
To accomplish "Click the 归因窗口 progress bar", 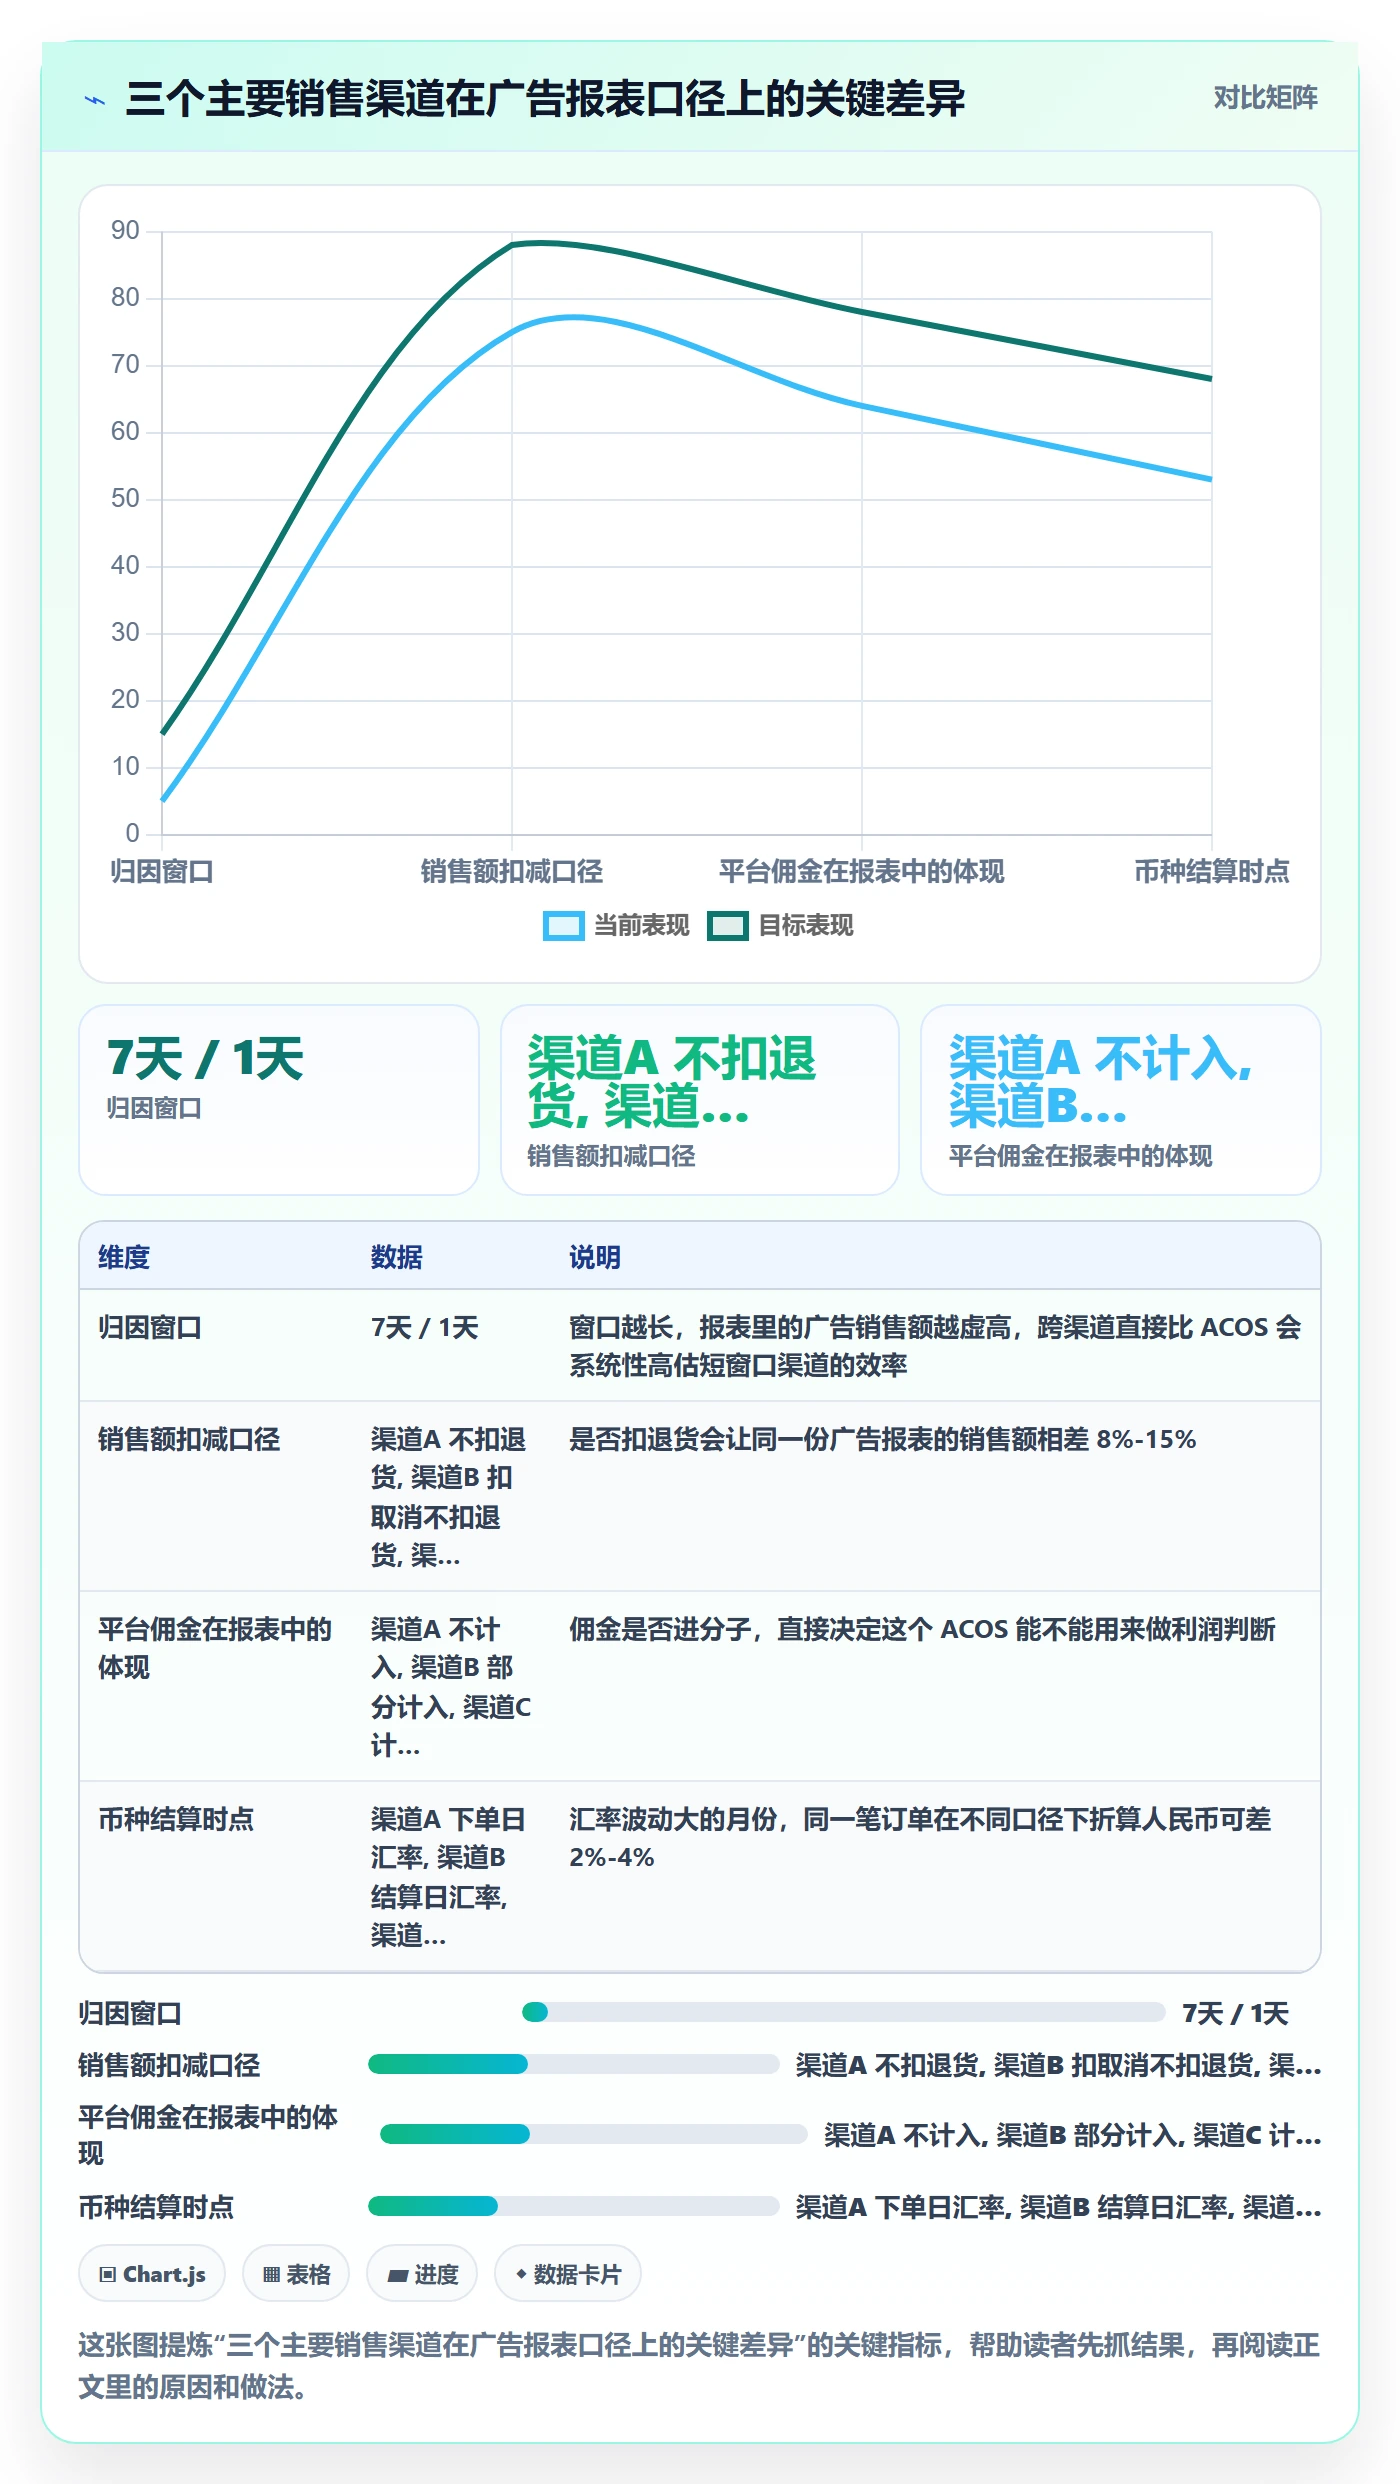I will 844,2012.
